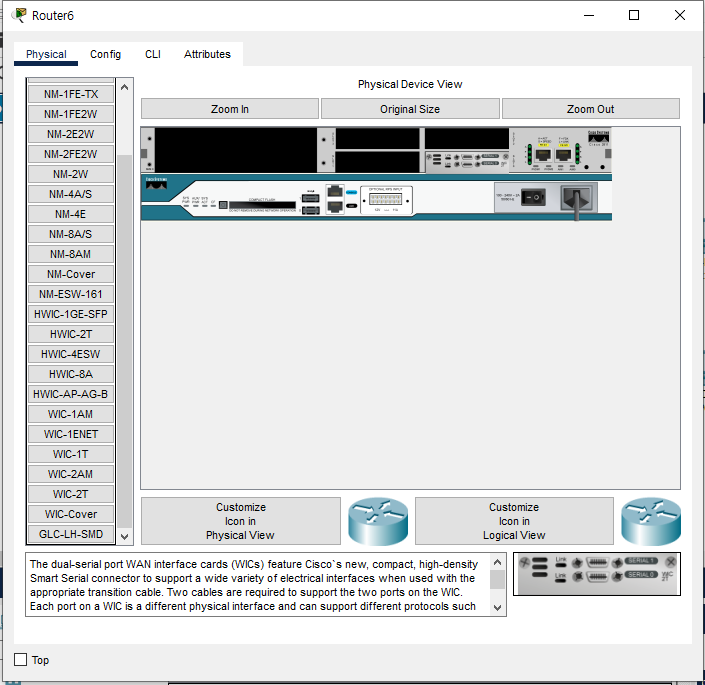
Task: Click the large empty network module slot
Action: coord(236,150)
